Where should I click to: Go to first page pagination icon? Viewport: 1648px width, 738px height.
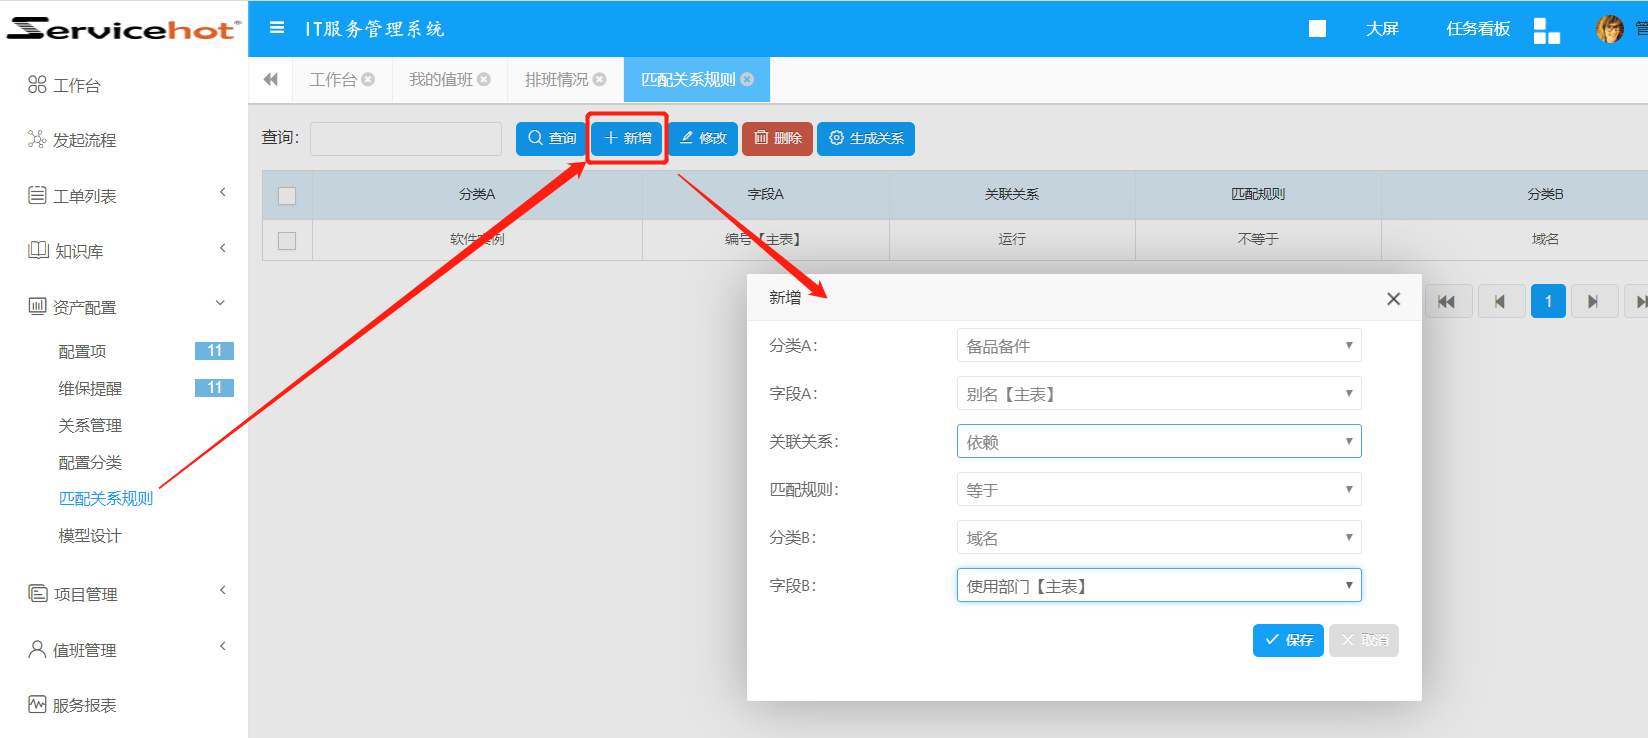click(1446, 301)
